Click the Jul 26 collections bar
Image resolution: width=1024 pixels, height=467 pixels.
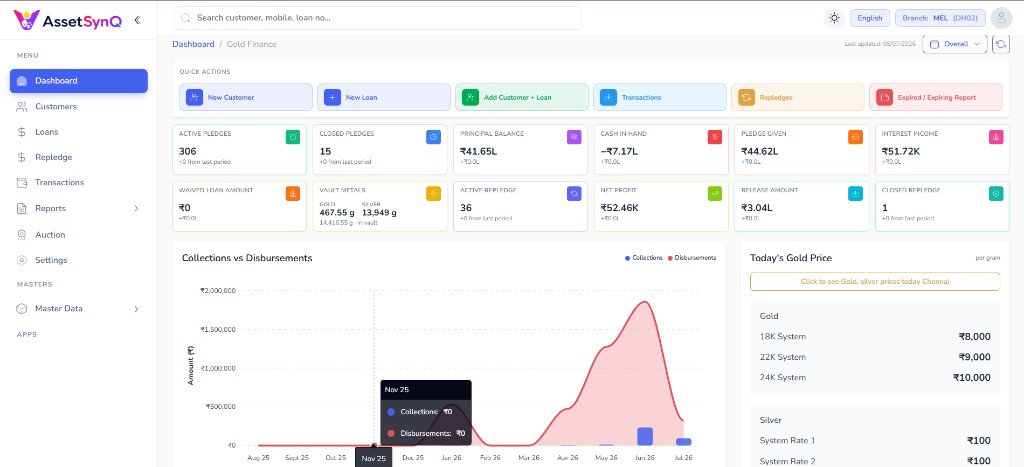click(x=684, y=442)
